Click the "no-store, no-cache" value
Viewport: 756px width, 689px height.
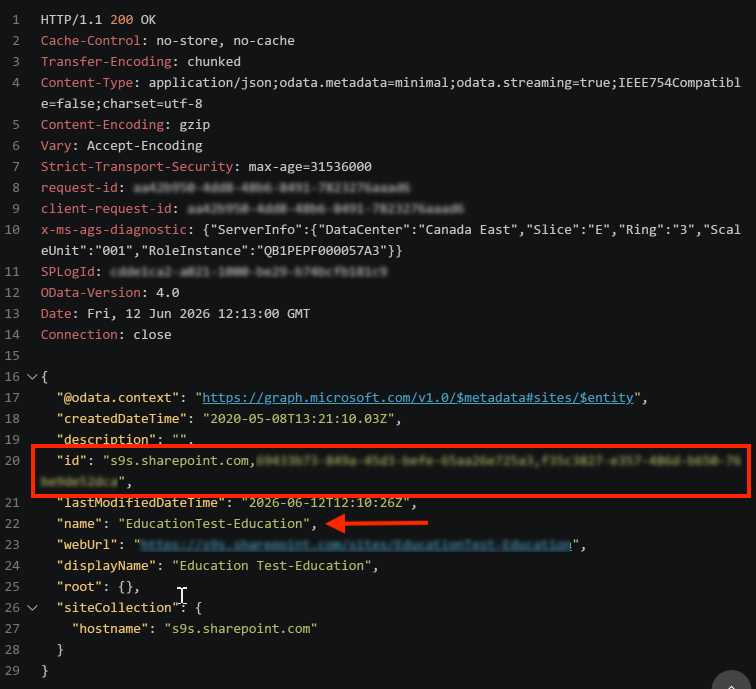click(225, 41)
